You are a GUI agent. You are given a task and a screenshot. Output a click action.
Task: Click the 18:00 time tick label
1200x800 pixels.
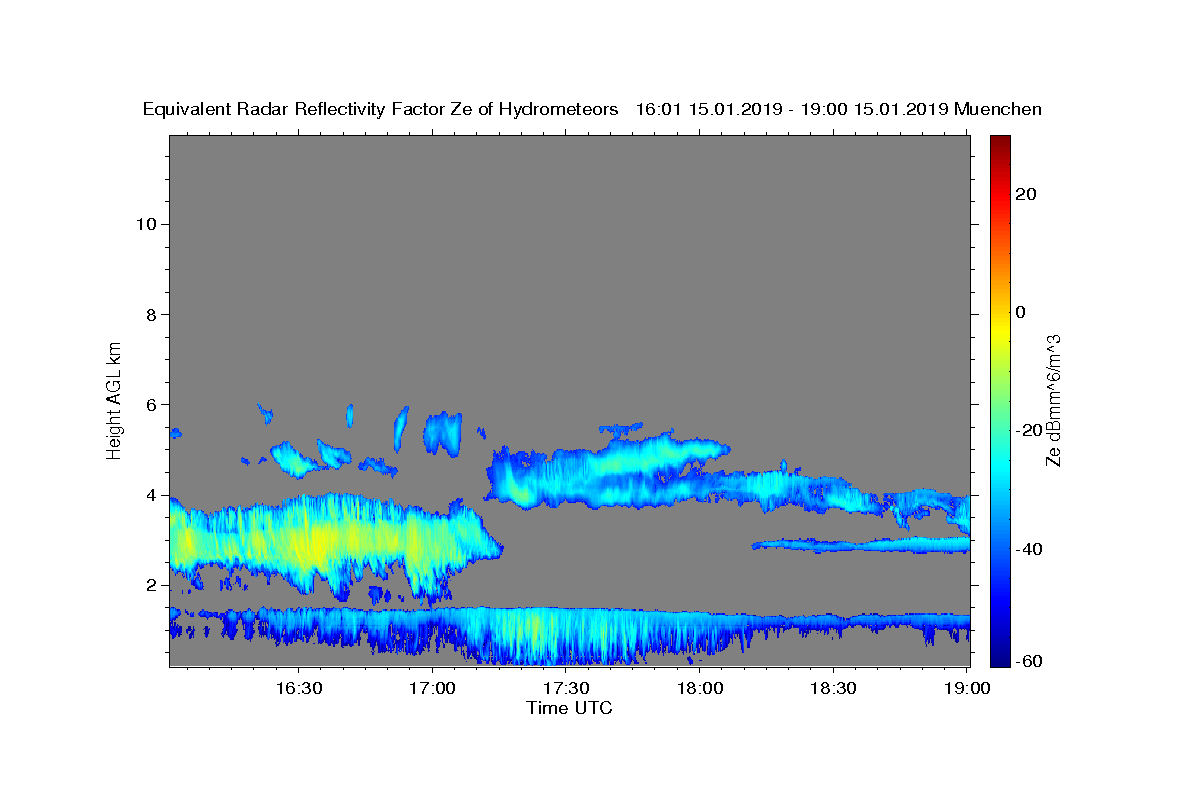700,689
